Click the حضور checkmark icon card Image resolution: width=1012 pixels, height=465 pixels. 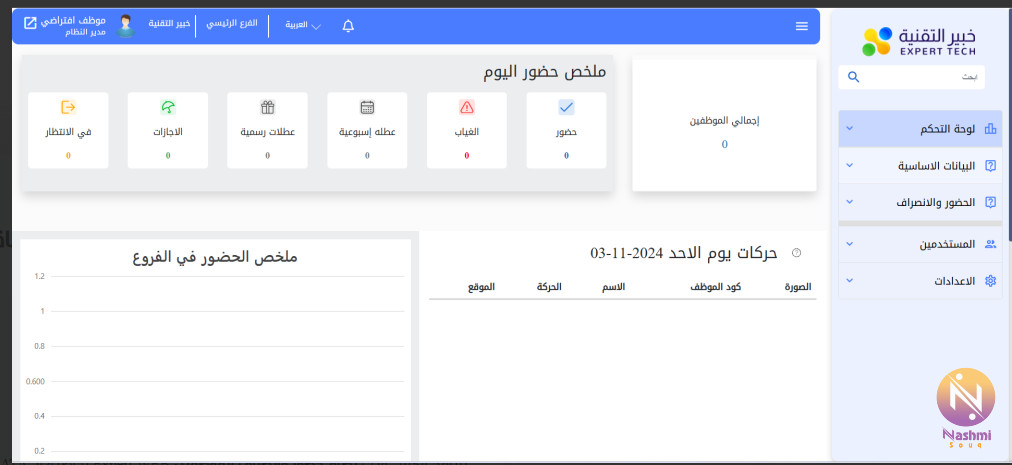point(566,108)
